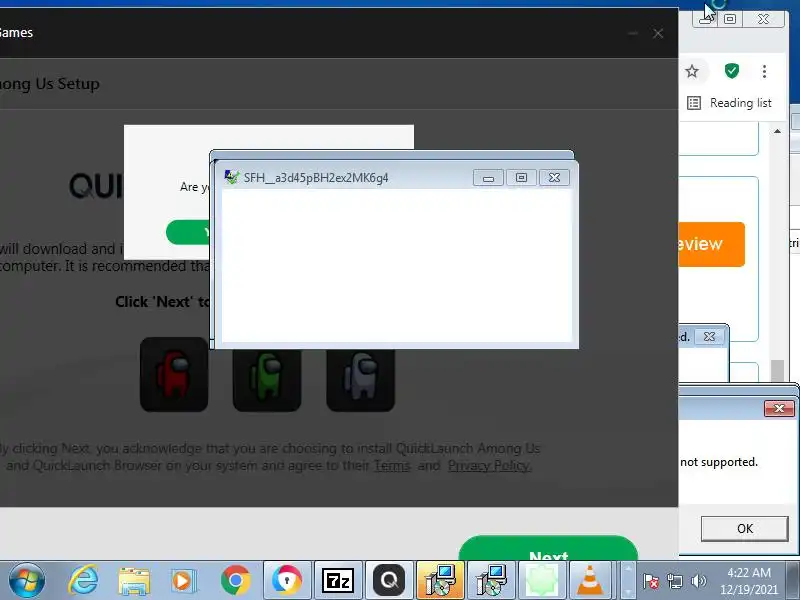Viewport: 800px width, 600px height.
Task: Click the Show Desktop strip at taskbar end
Action: tap(793, 580)
